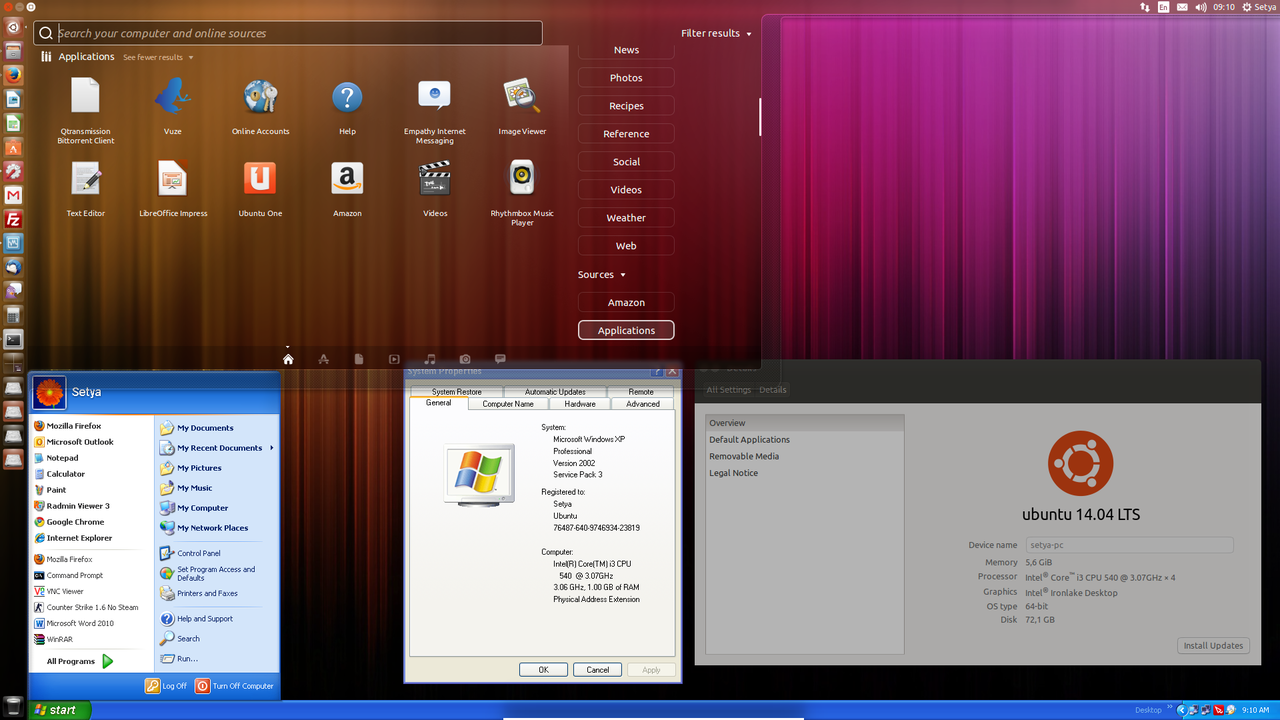Collapse the Sources section
The width and height of the screenshot is (1280, 720).
click(x=601, y=275)
